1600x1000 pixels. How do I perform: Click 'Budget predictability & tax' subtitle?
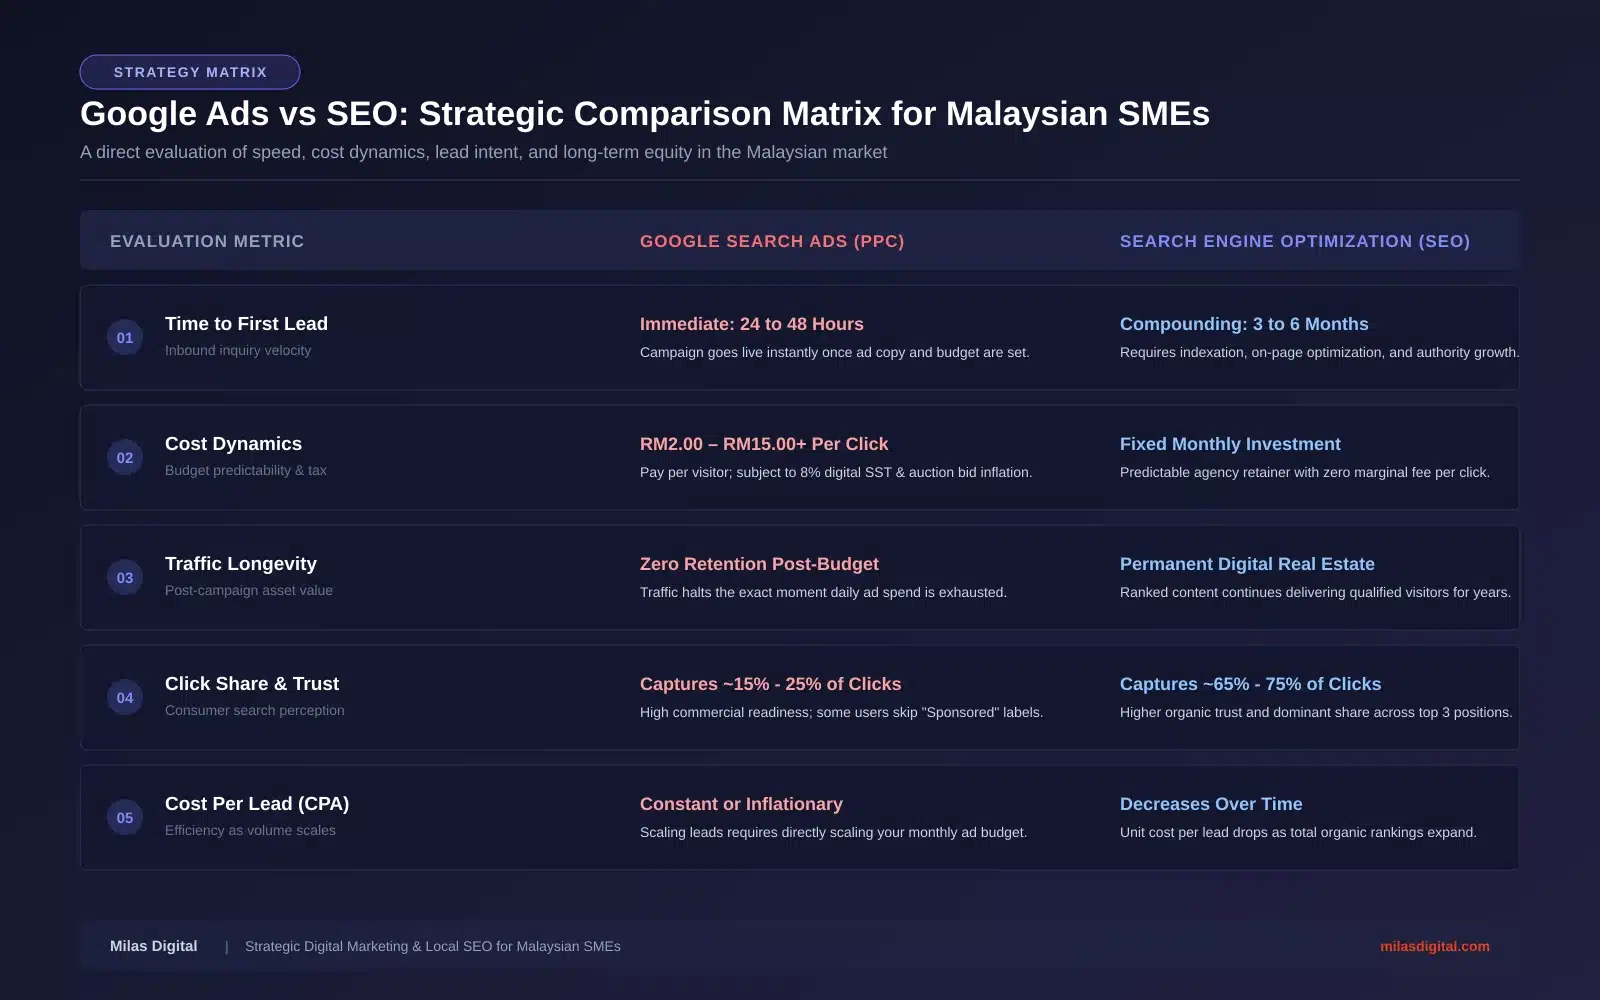(x=246, y=470)
